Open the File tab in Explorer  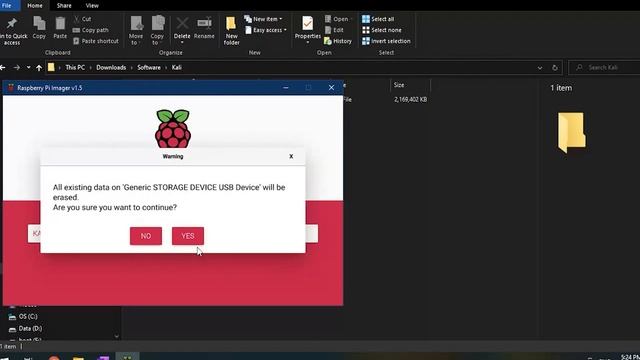(7, 5)
